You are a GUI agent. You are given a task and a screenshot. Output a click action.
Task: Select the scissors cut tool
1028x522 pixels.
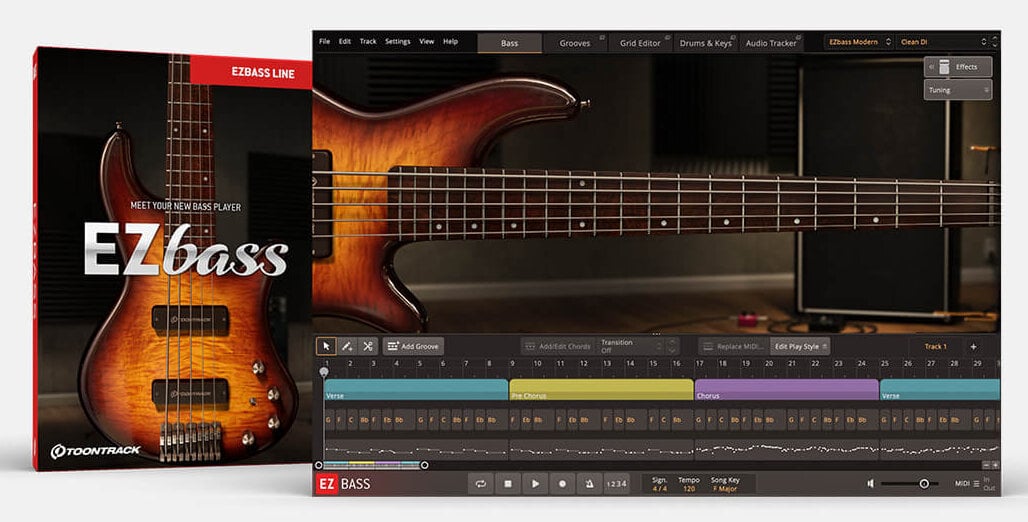point(368,346)
